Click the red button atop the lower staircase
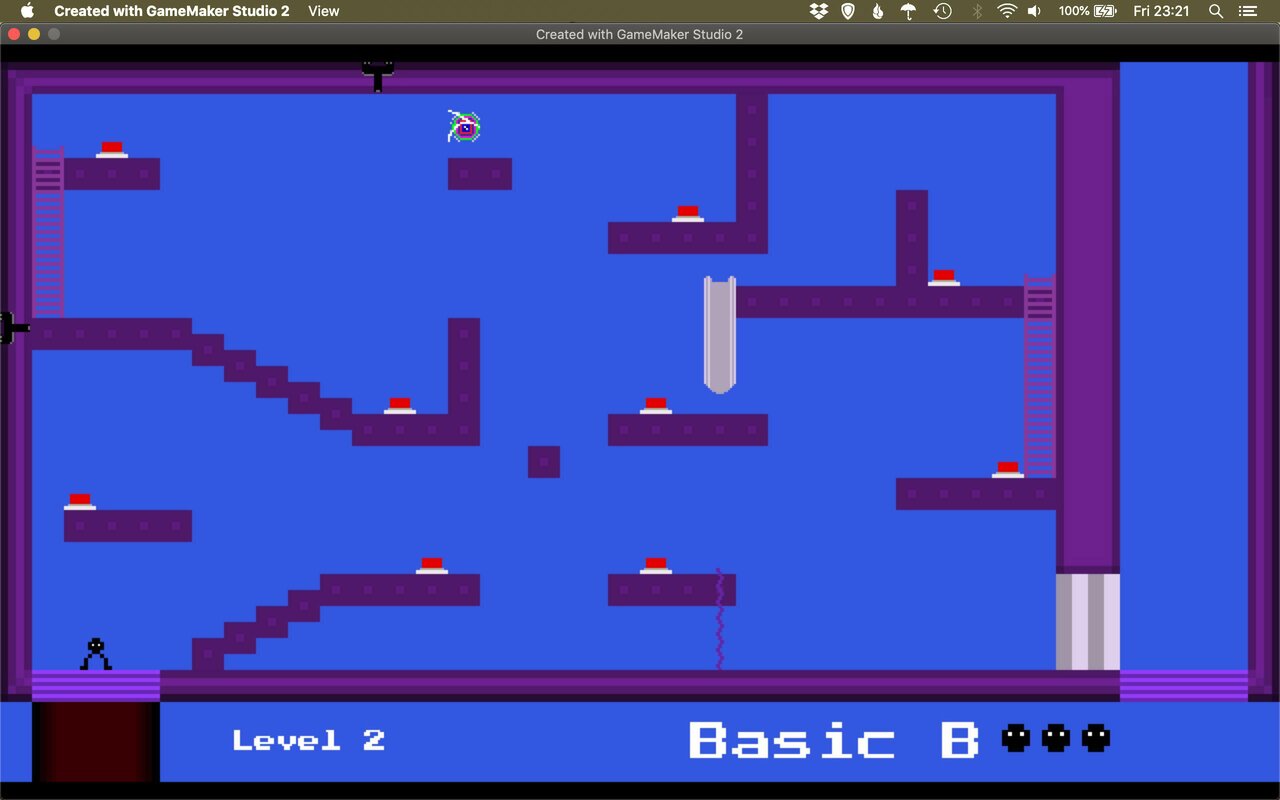Screen dimensions: 1280x800 (x=432, y=566)
